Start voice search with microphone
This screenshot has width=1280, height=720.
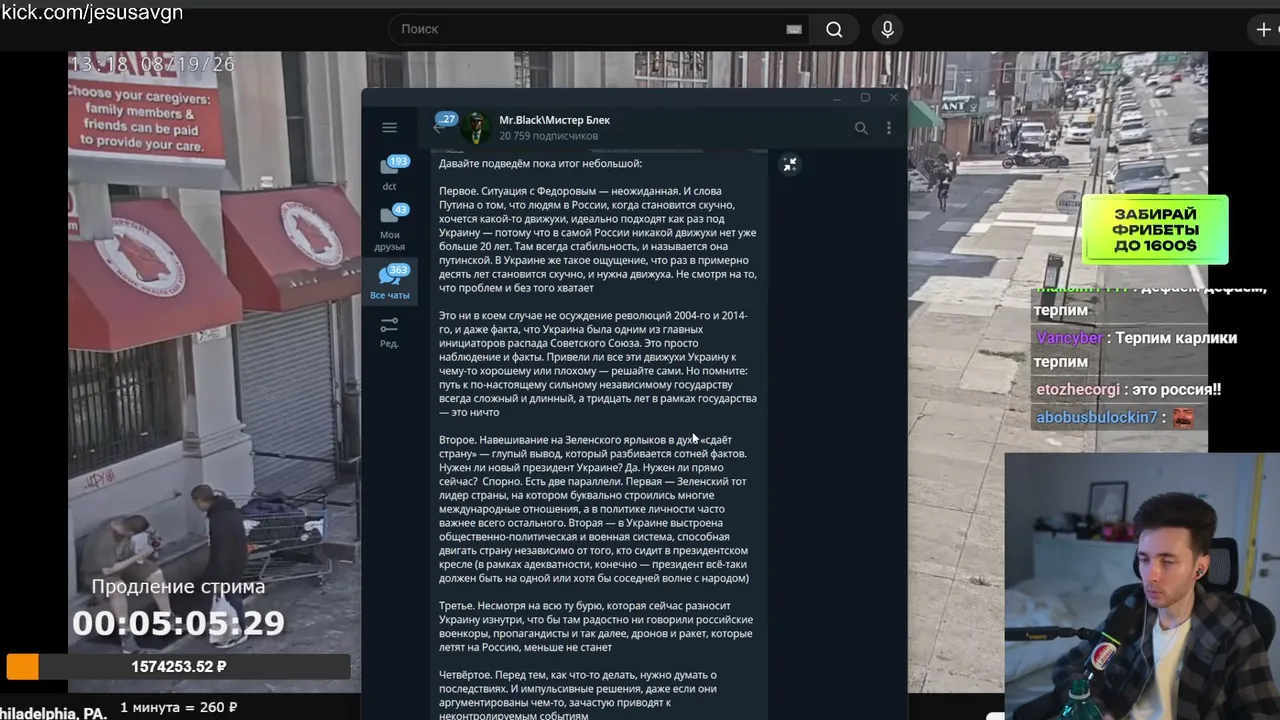(887, 29)
